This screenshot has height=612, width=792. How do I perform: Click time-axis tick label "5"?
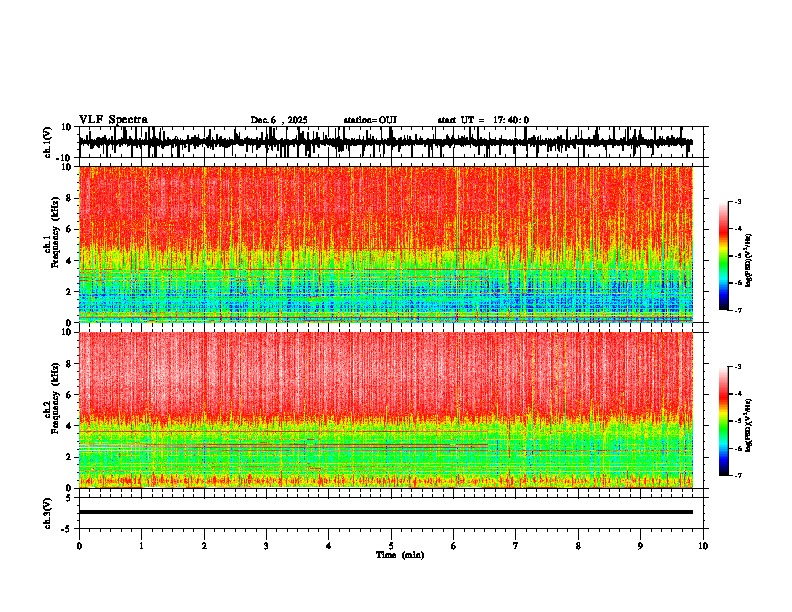(391, 546)
